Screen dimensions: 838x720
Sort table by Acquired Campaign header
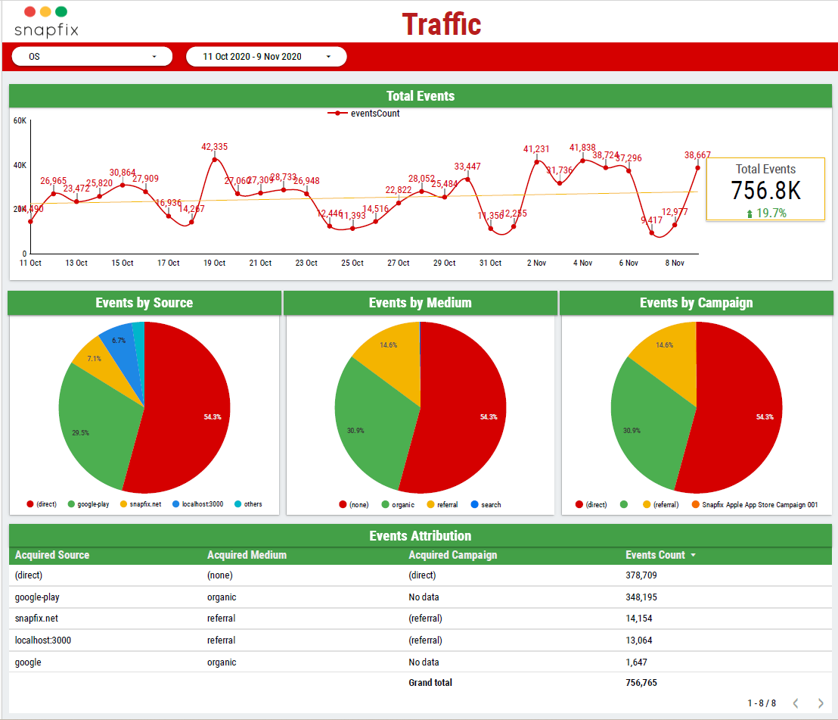pos(453,555)
